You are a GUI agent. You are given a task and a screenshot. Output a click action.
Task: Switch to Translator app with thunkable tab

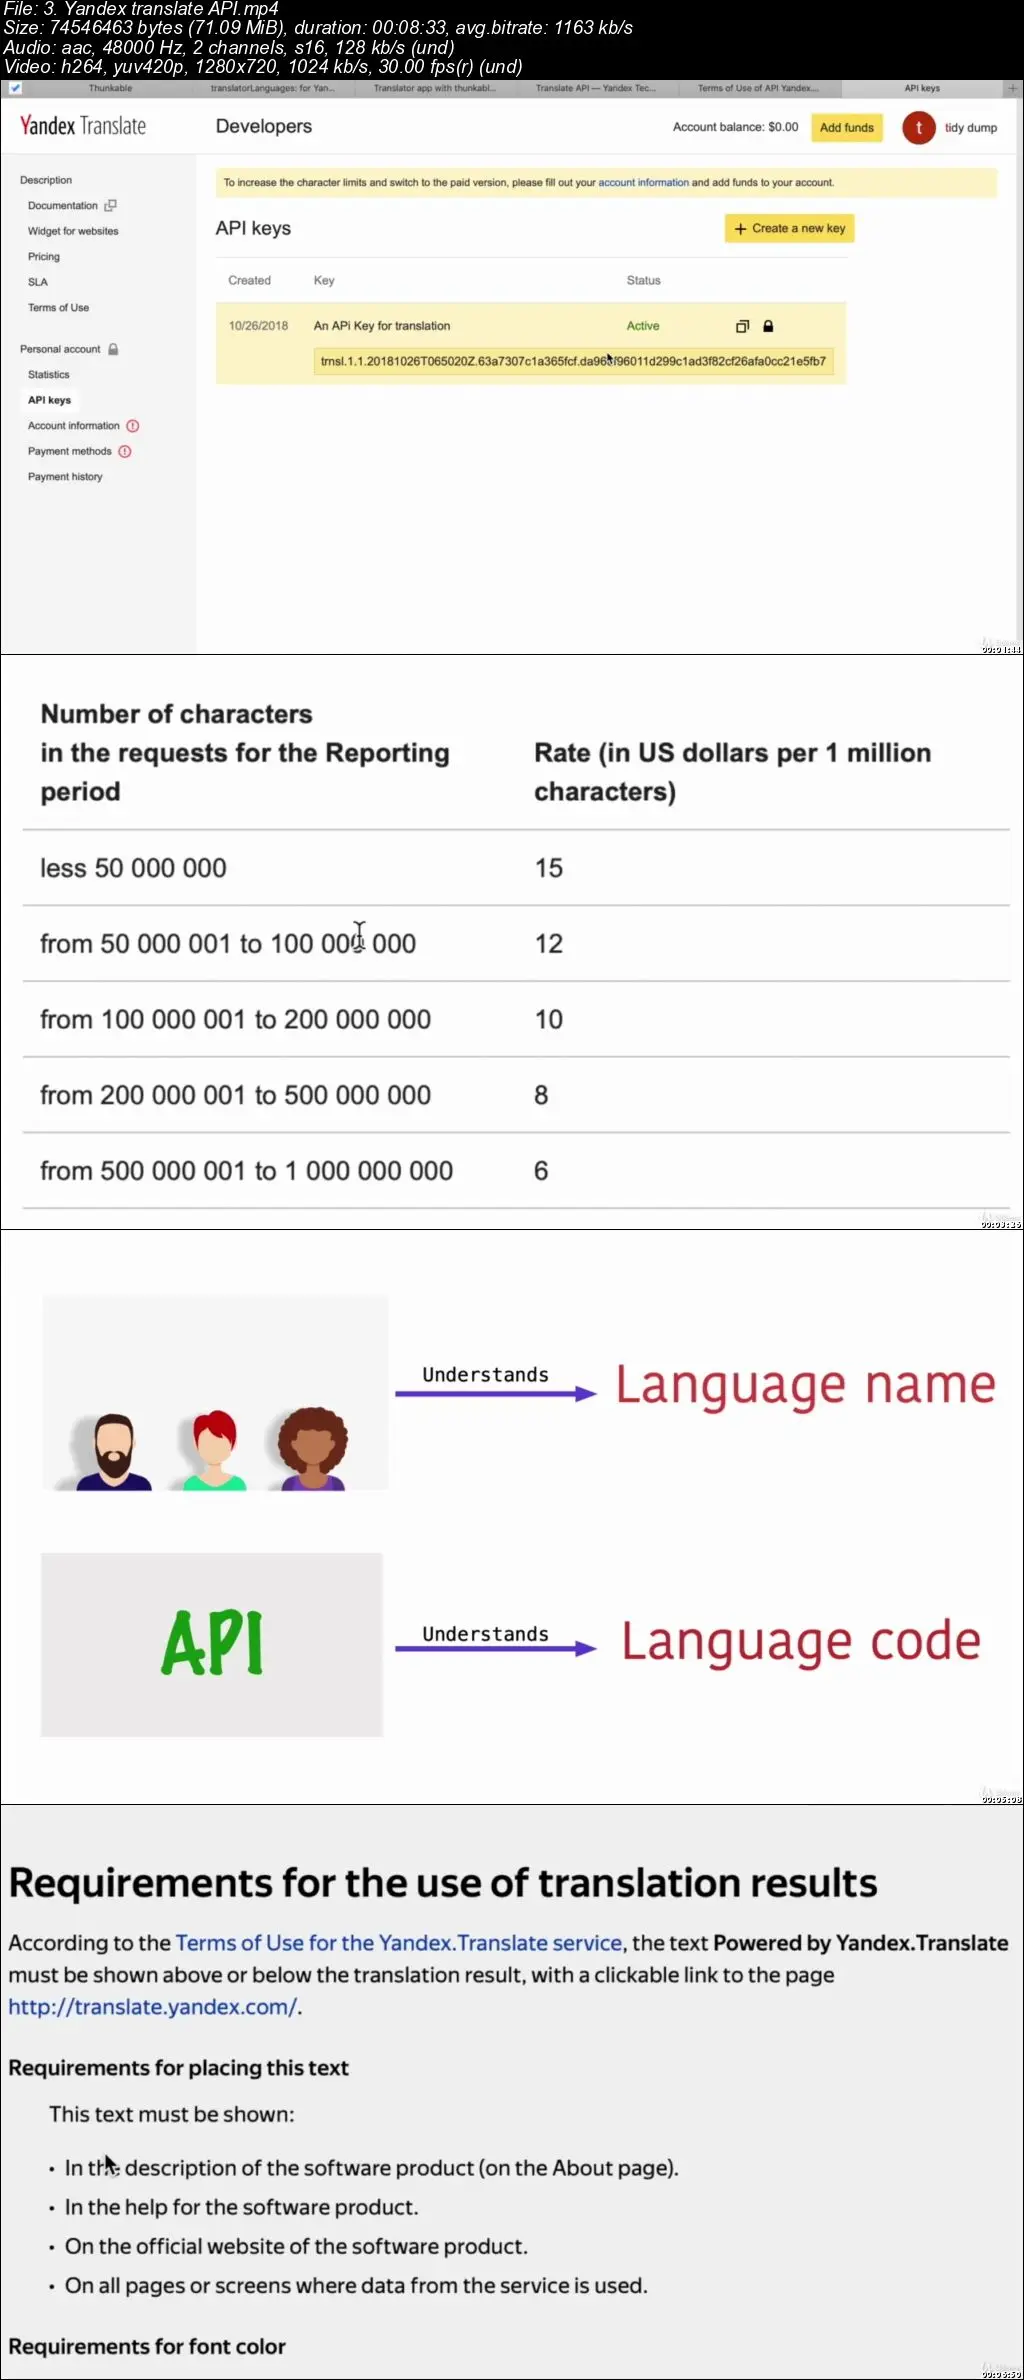pyautogui.click(x=435, y=88)
